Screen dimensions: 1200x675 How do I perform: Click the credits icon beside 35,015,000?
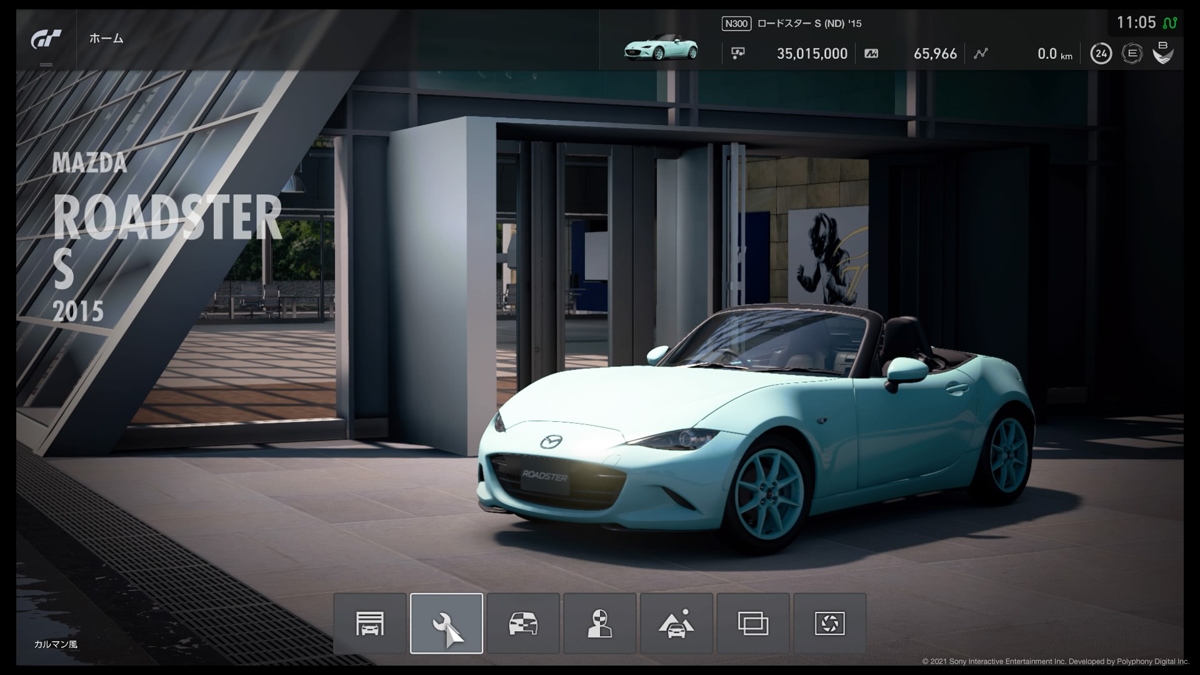[739, 54]
